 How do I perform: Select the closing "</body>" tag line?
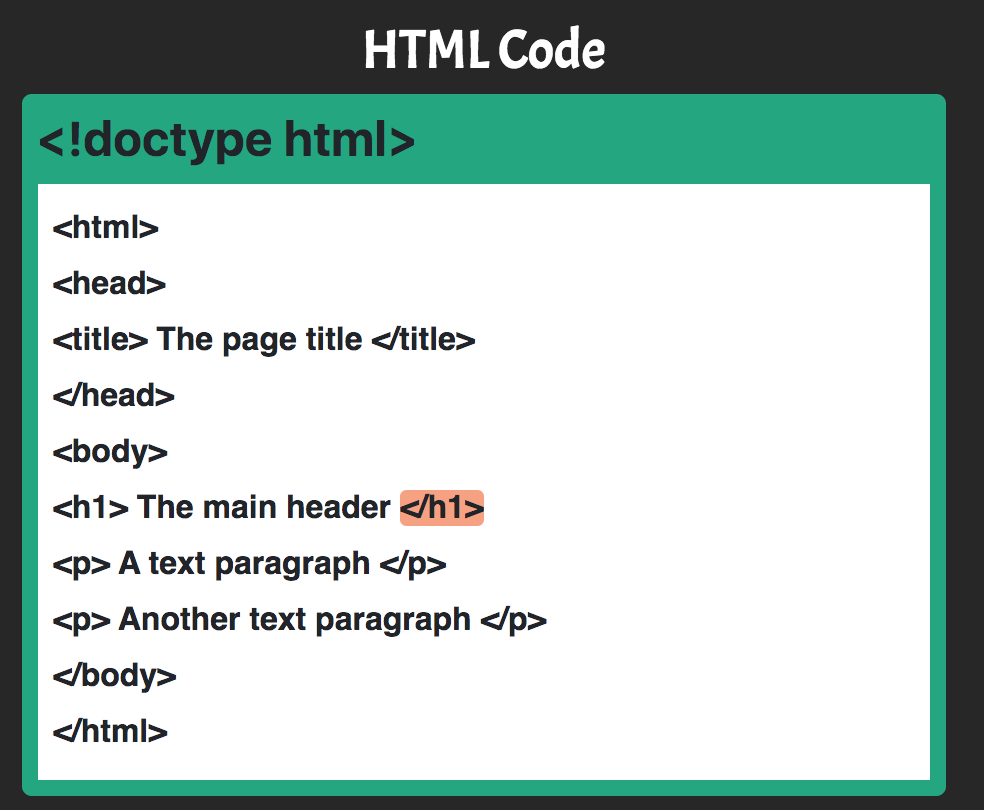(x=114, y=676)
